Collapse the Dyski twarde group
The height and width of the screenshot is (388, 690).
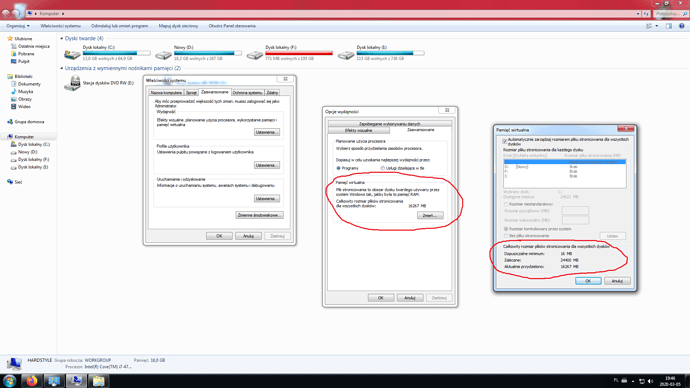pos(62,39)
